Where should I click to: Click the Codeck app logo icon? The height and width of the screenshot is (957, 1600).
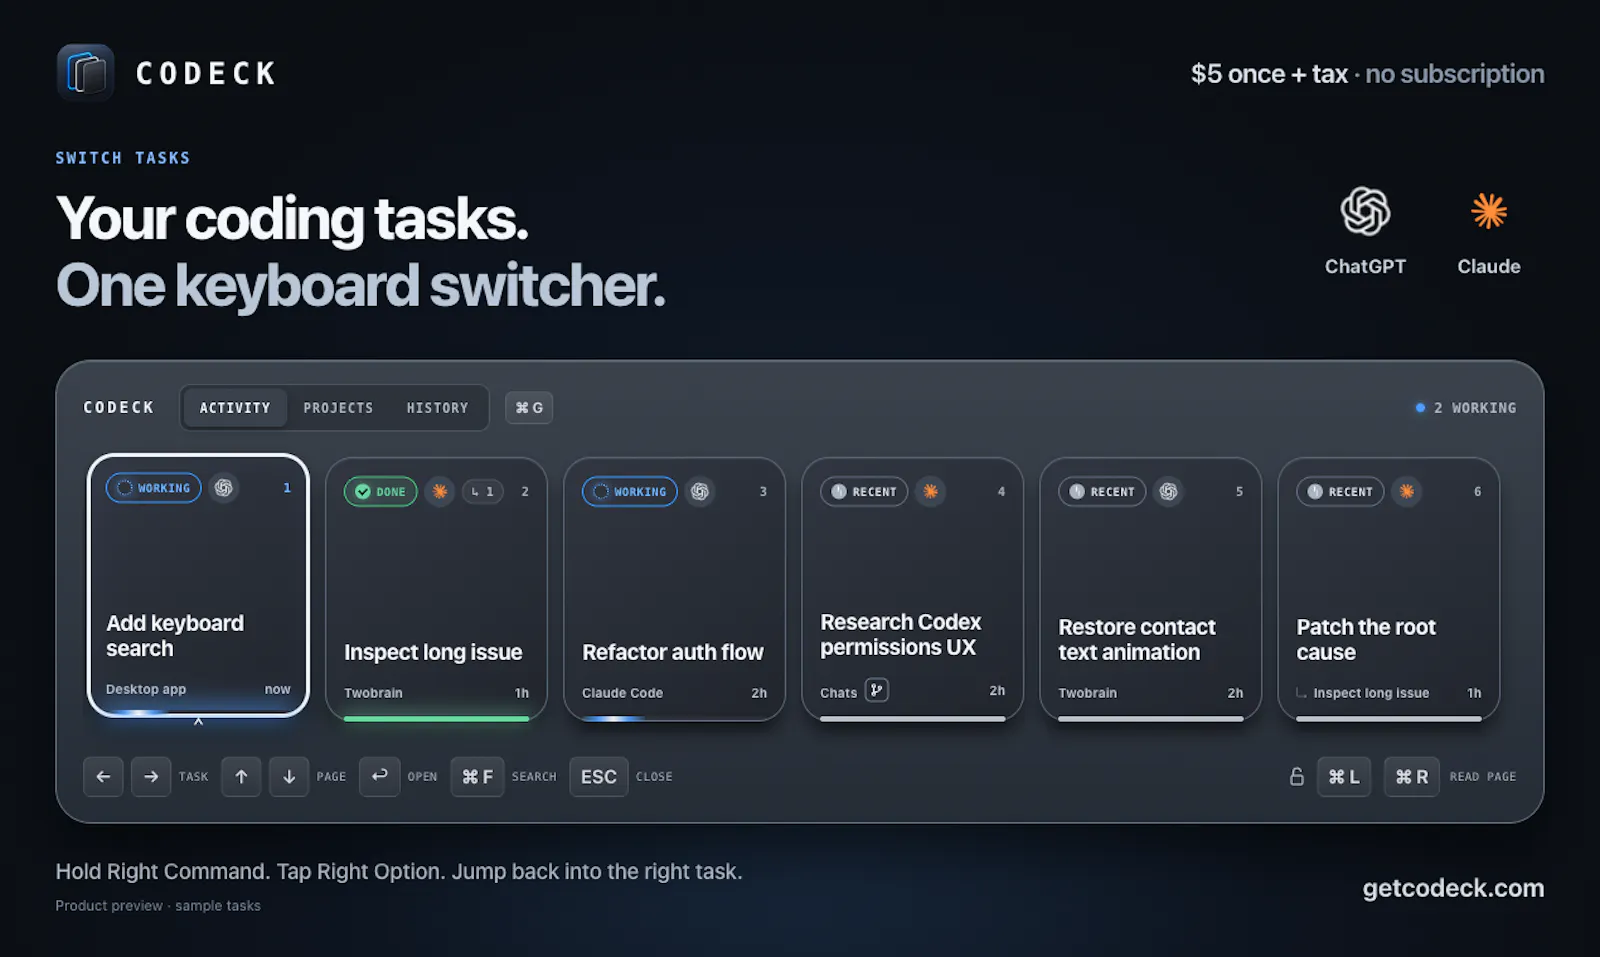click(86, 73)
